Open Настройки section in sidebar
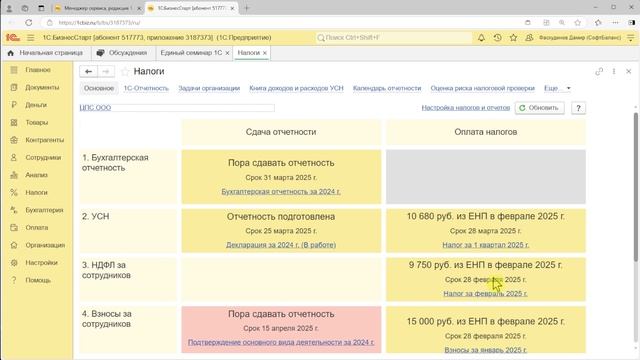This screenshot has height=360, width=640. (x=41, y=262)
